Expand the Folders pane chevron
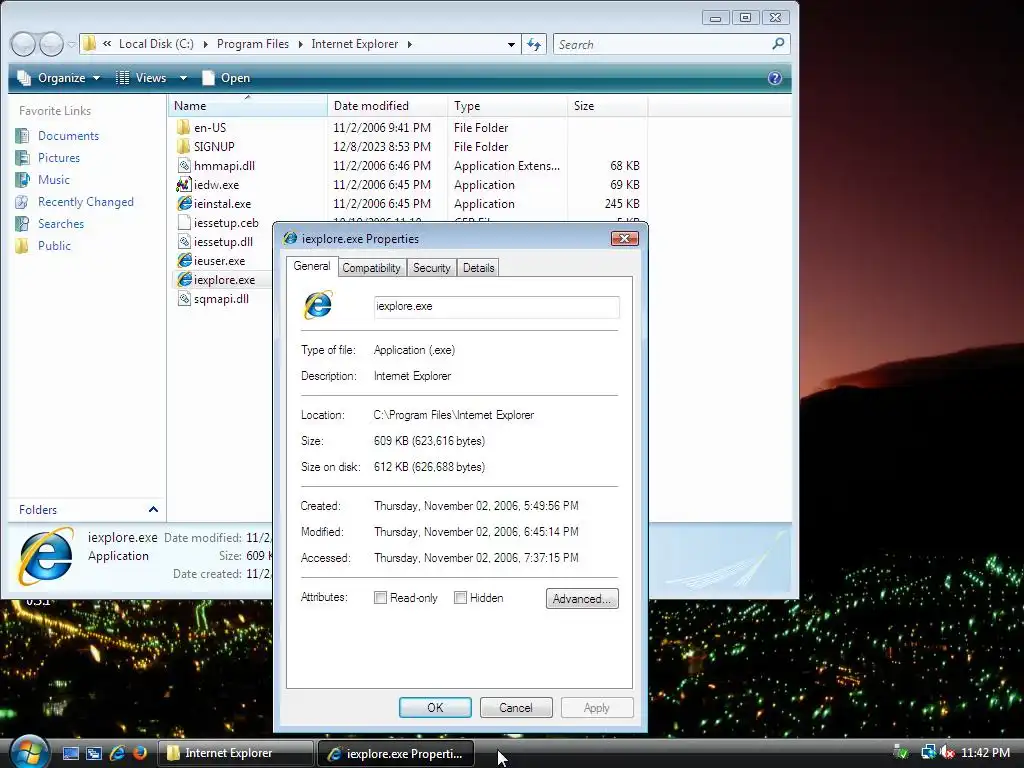The height and width of the screenshot is (768, 1024). click(x=153, y=509)
